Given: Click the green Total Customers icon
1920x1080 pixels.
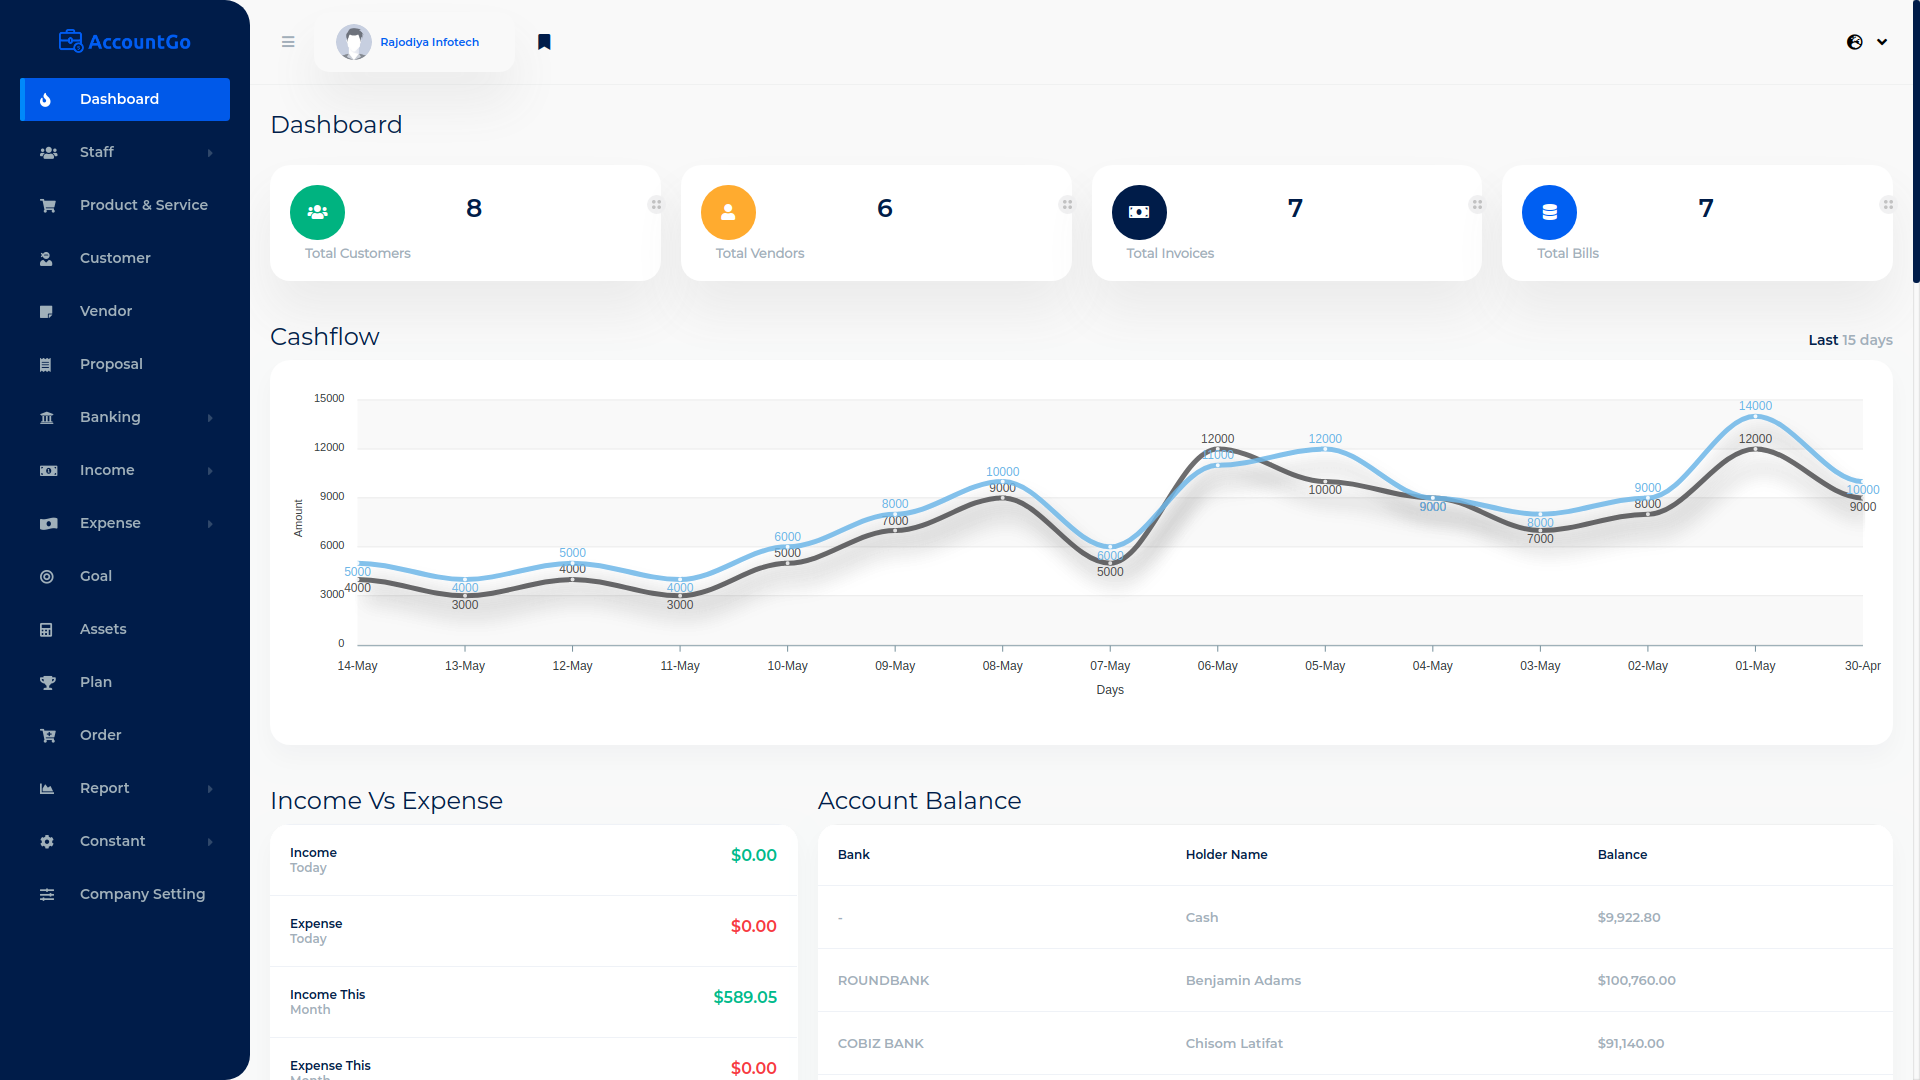Looking at the screenshot, I should pos(317,212).
